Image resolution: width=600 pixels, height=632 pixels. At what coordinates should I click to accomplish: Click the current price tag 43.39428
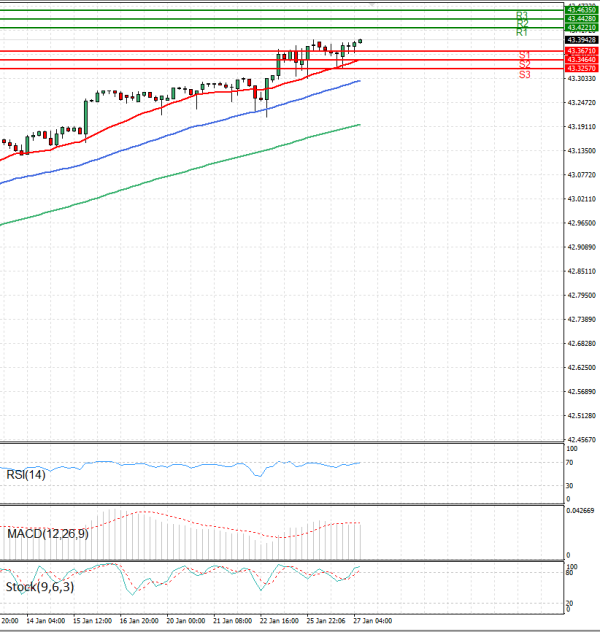581,40
